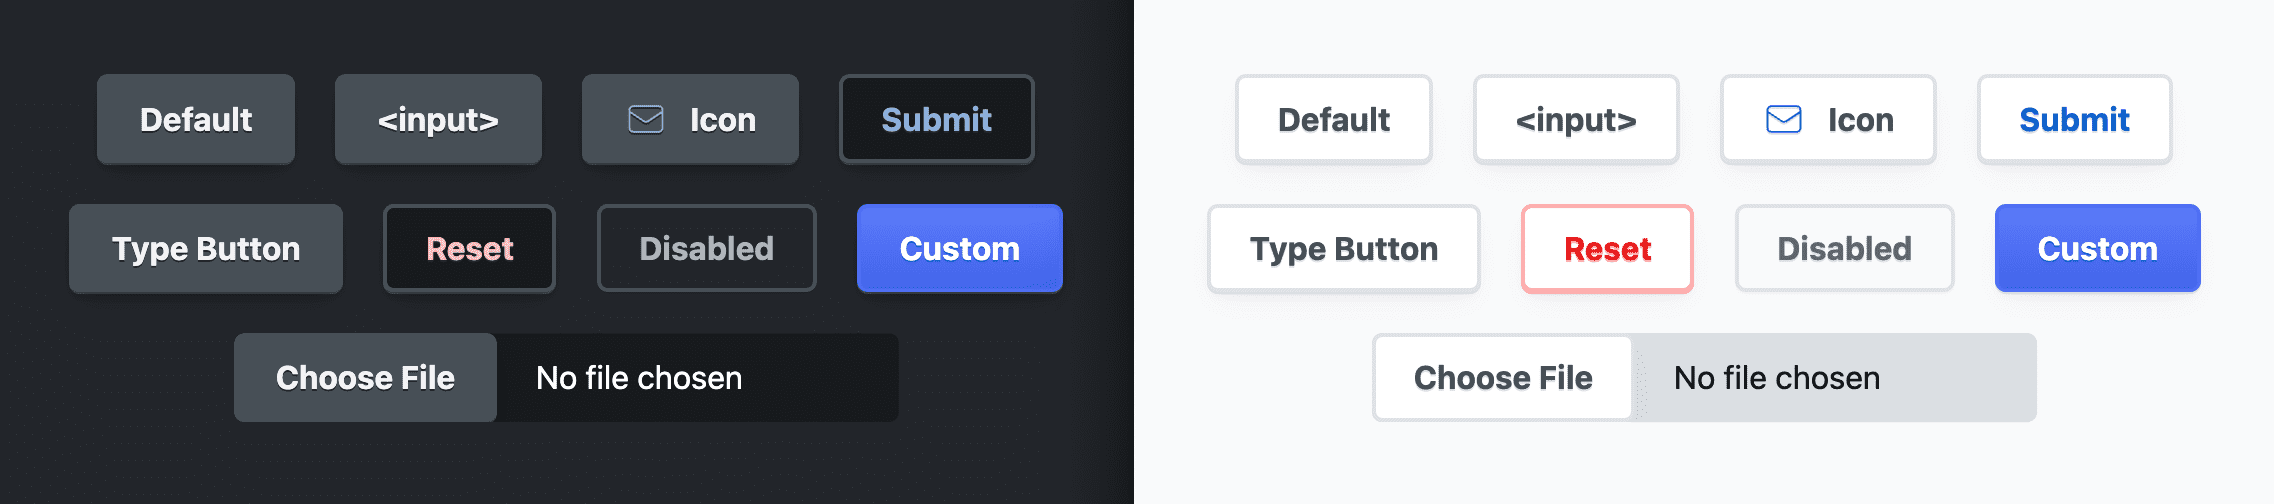The width and height of the screenshot is (2274, 504).
Task: Click the Disabled button in light theme
Action: pos(1844,249)
